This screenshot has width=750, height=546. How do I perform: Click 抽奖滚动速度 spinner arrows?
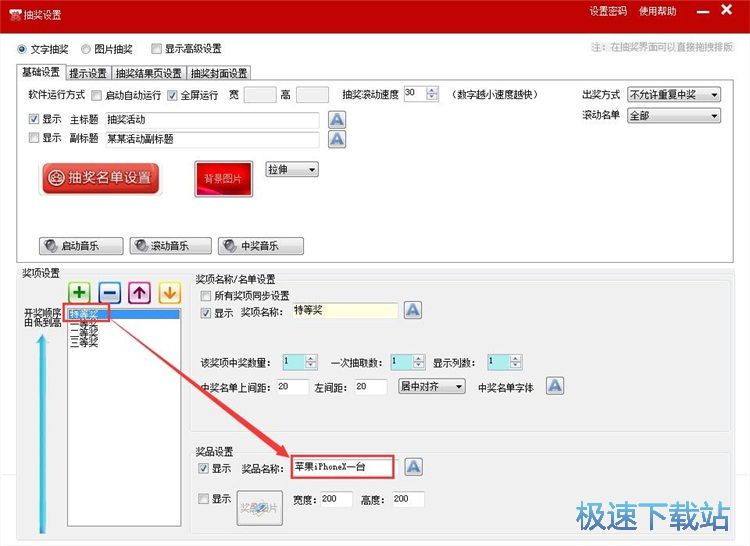pyautogui.click(x=432, y=94)
